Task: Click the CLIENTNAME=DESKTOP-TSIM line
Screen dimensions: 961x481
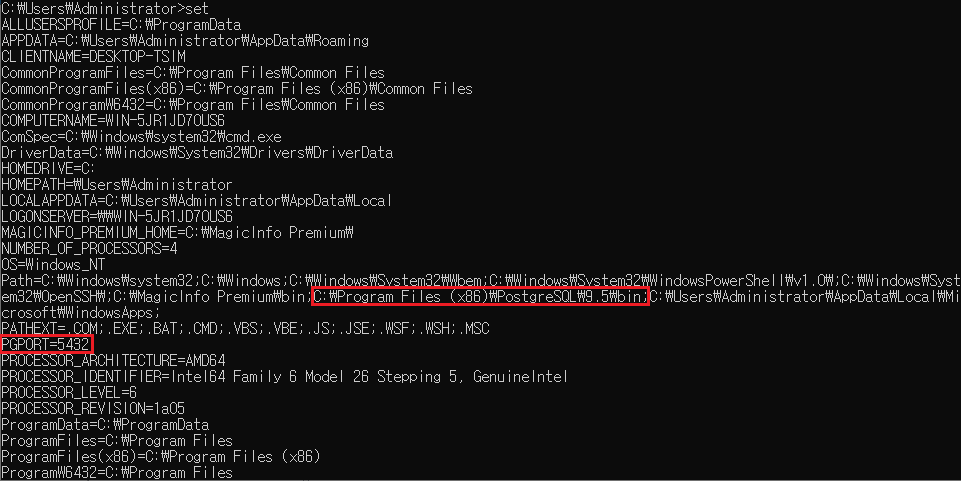Action: click(x=94, y=57)
